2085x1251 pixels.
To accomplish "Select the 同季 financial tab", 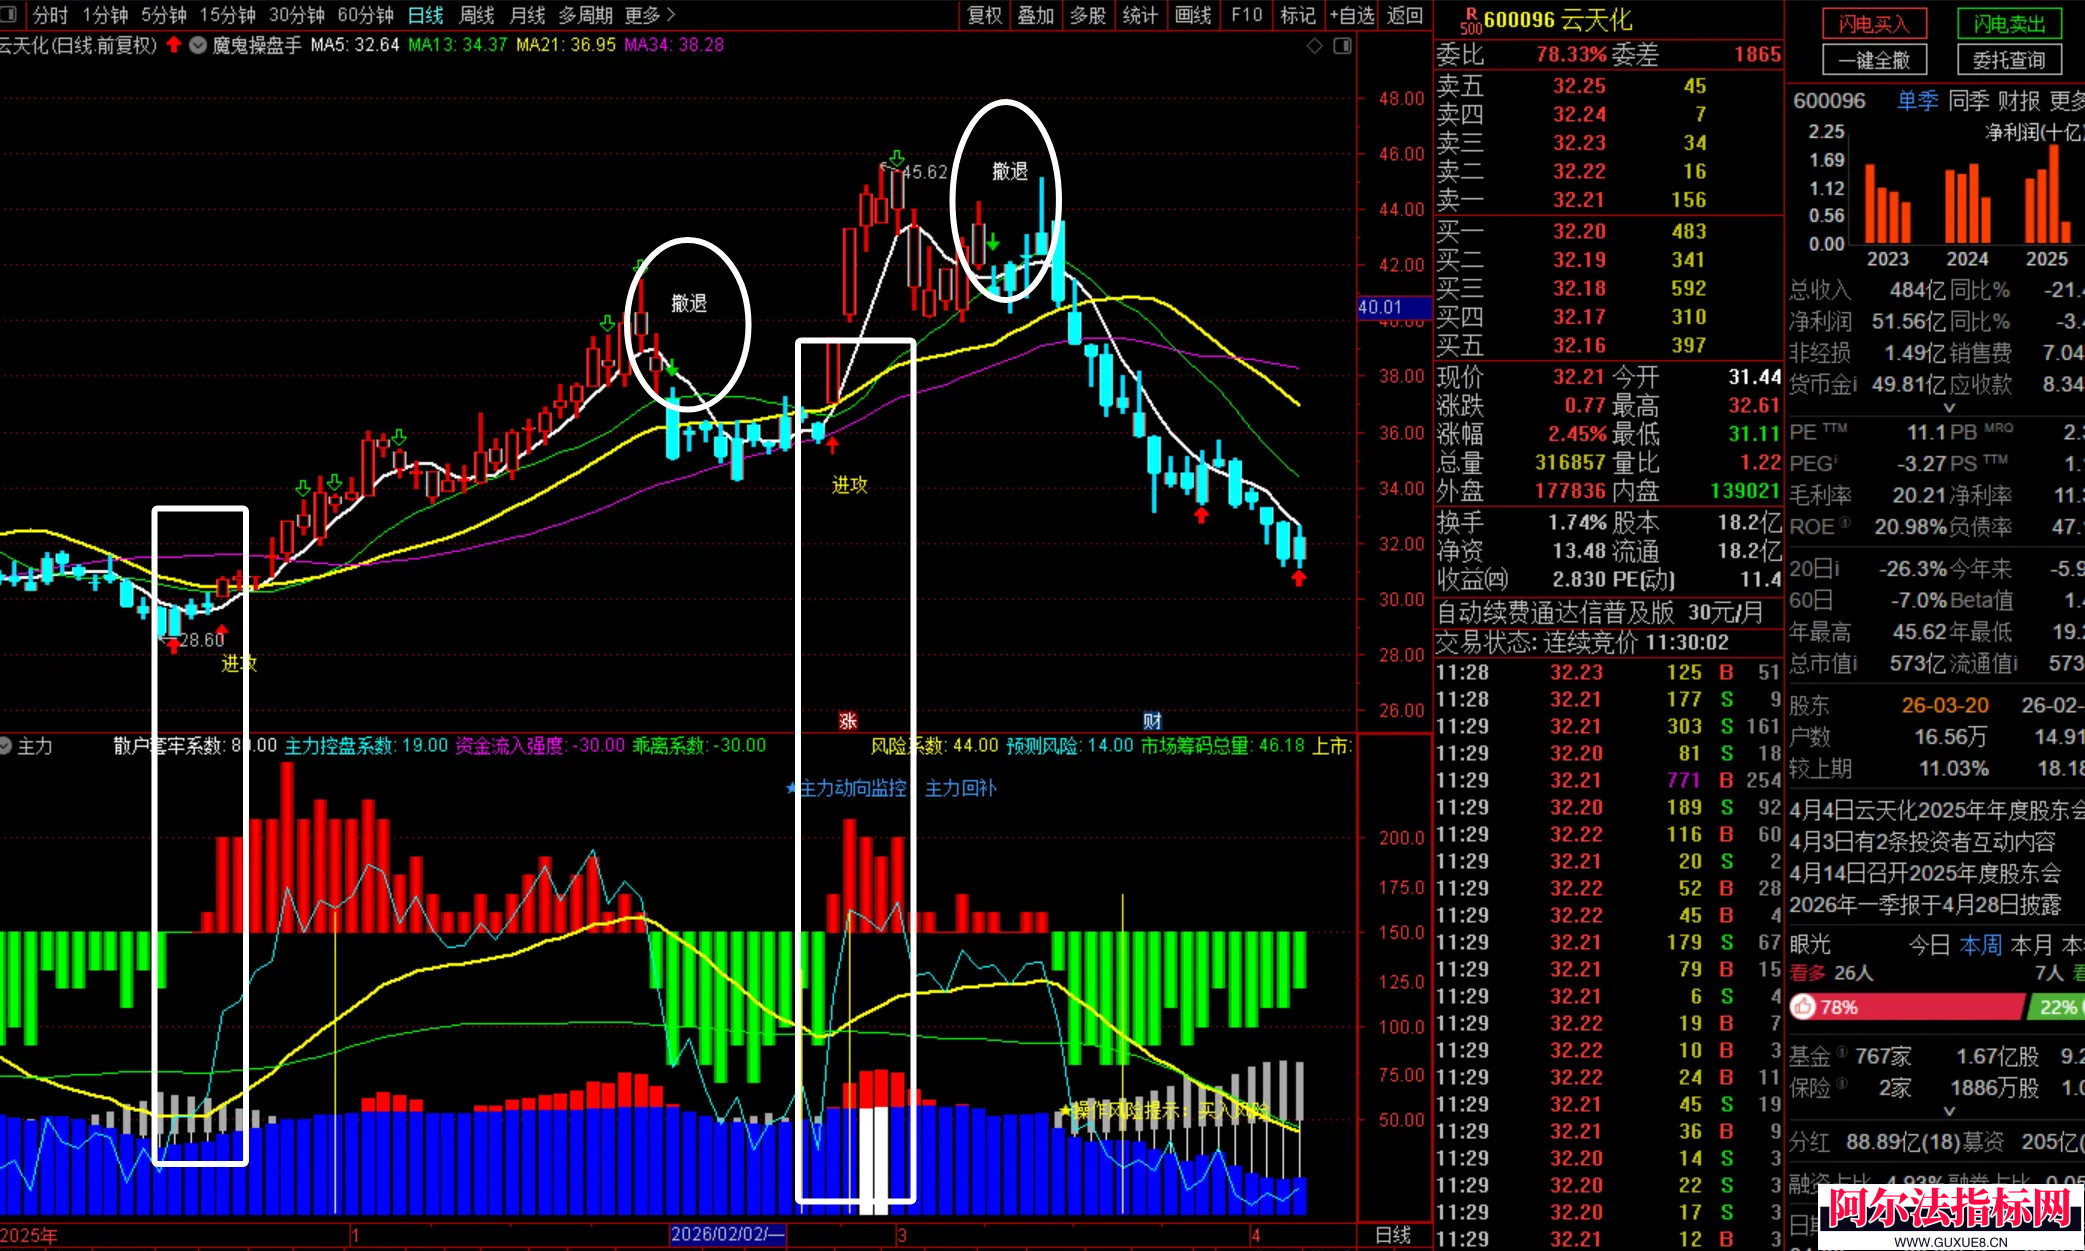I will point(1968,101).
